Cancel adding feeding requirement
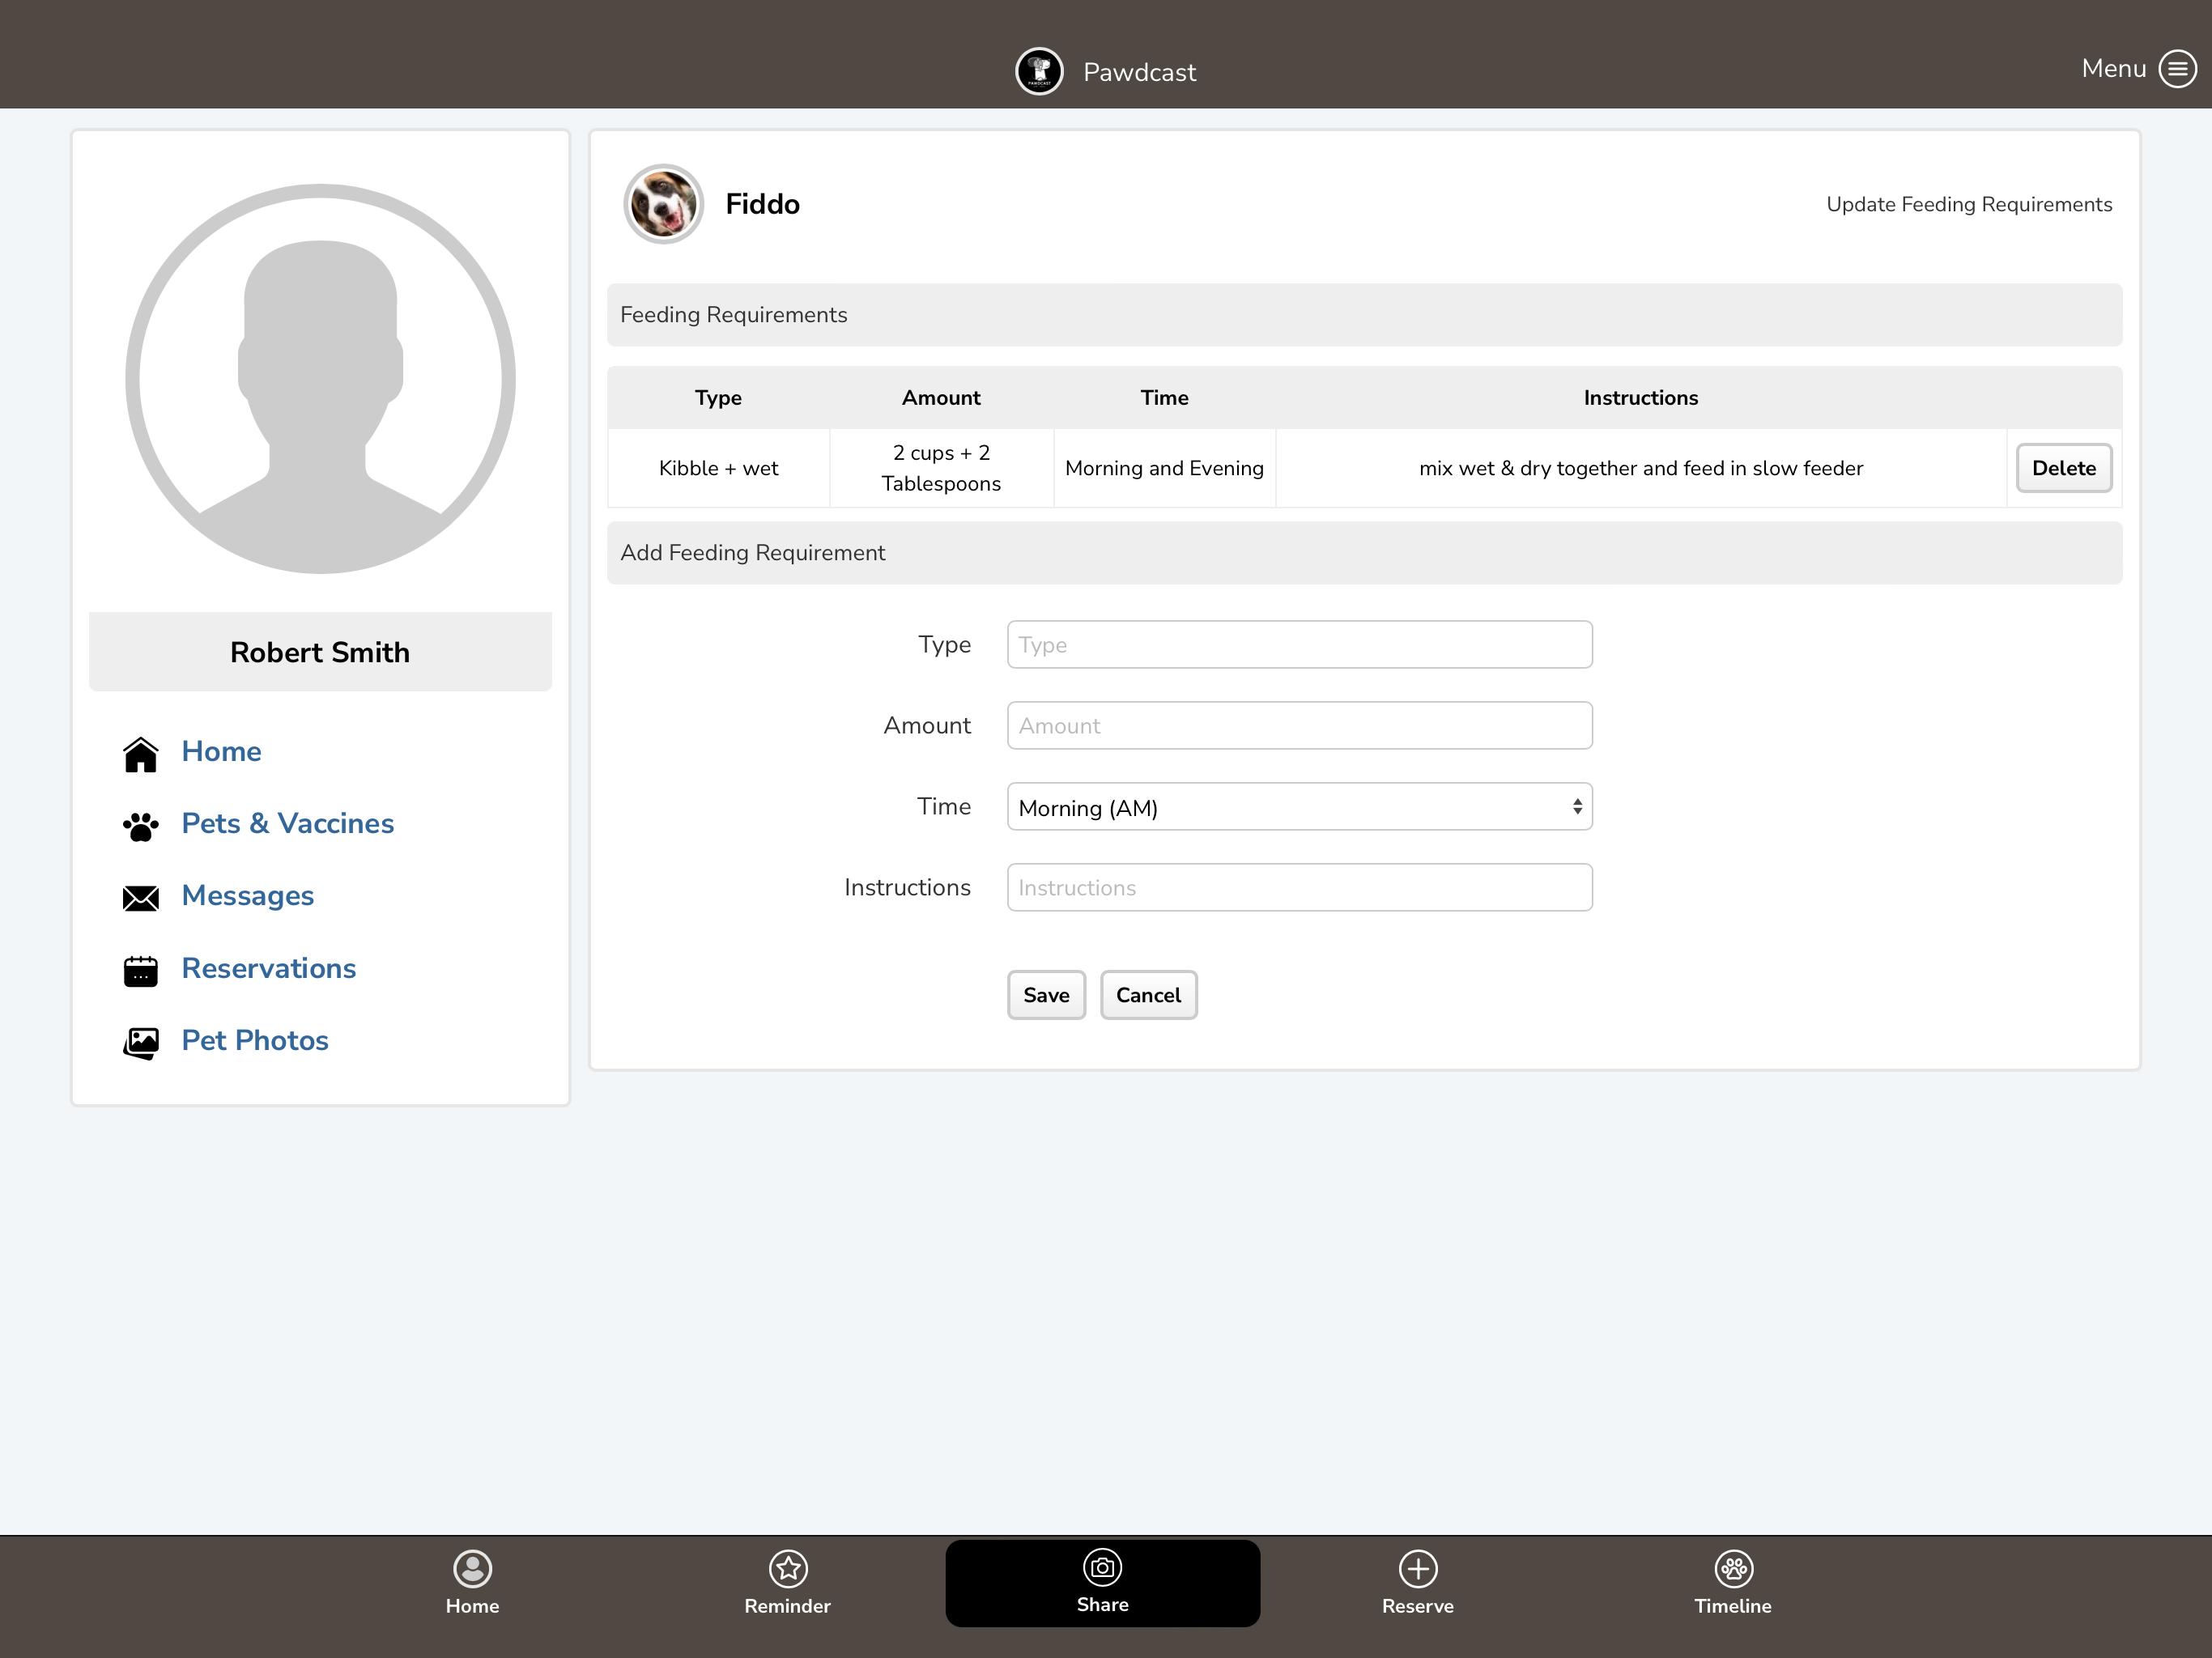 [1148, 995]
